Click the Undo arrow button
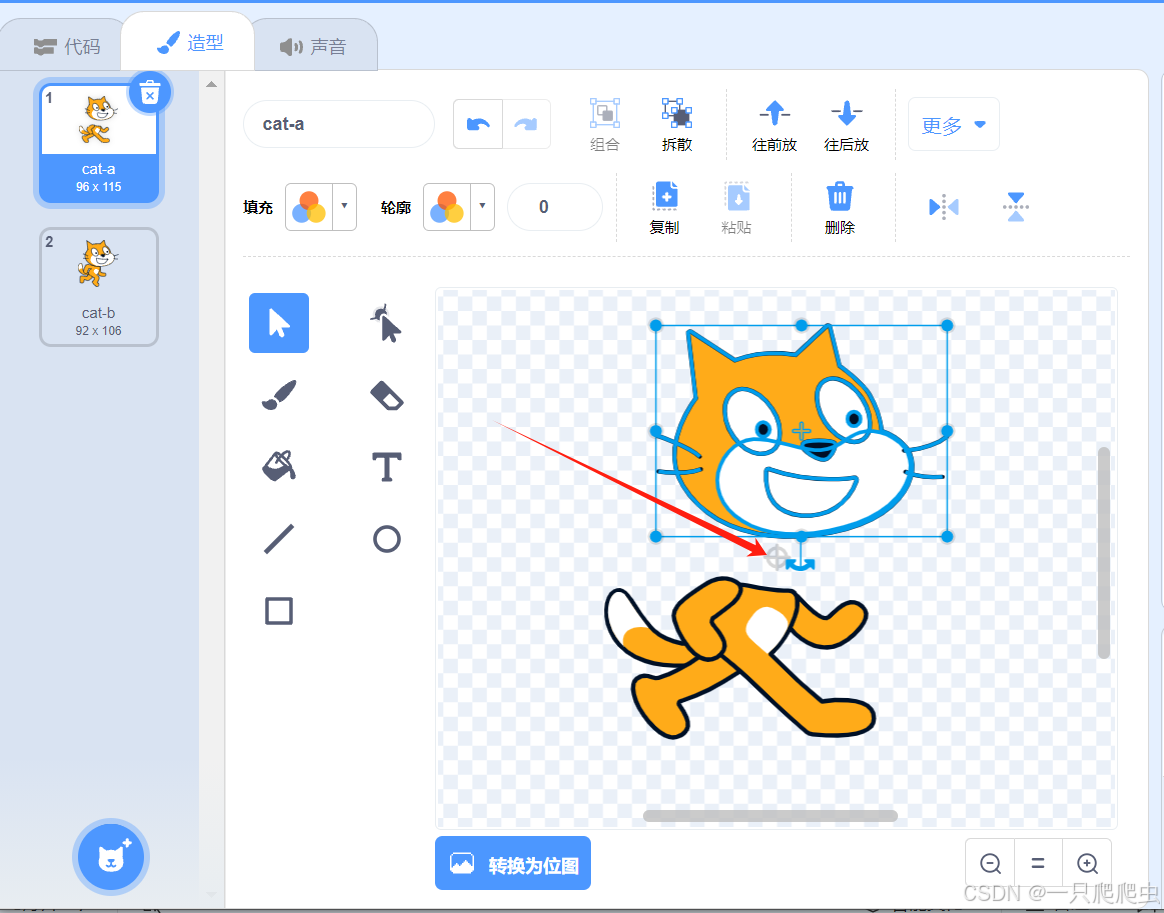Image resolution: width=1164 pixels, height=913 pixels. click(x=478, y=124)
